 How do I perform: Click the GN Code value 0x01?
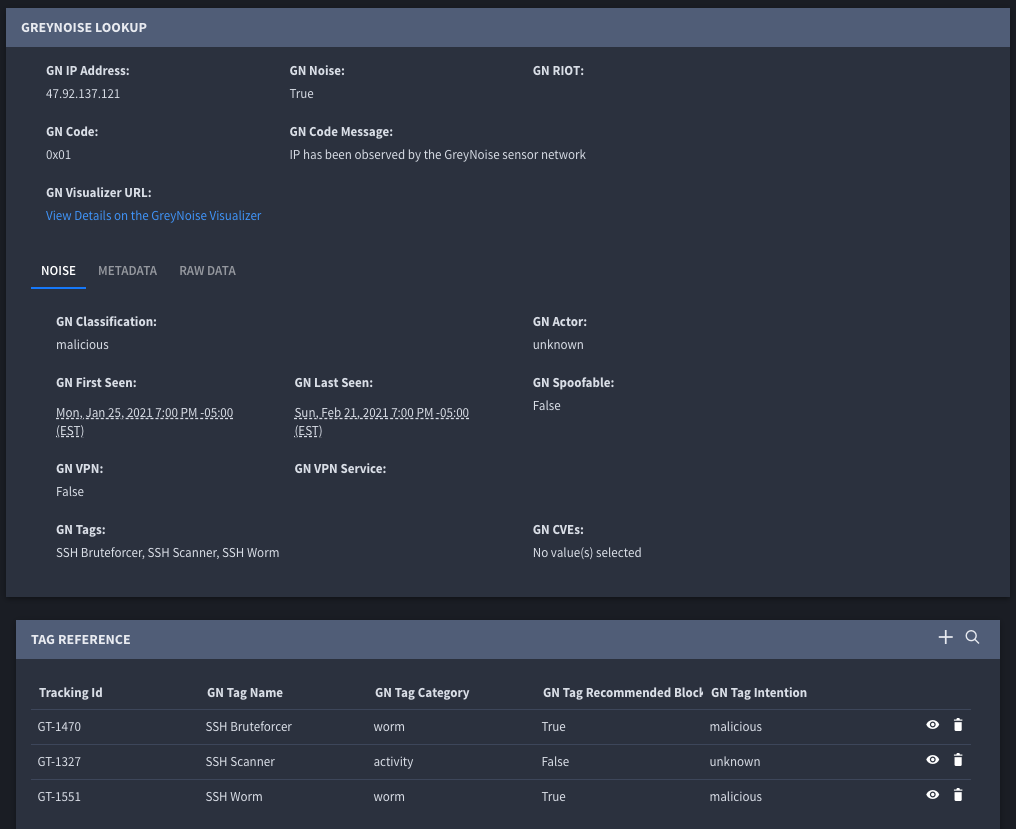(58, 155)
